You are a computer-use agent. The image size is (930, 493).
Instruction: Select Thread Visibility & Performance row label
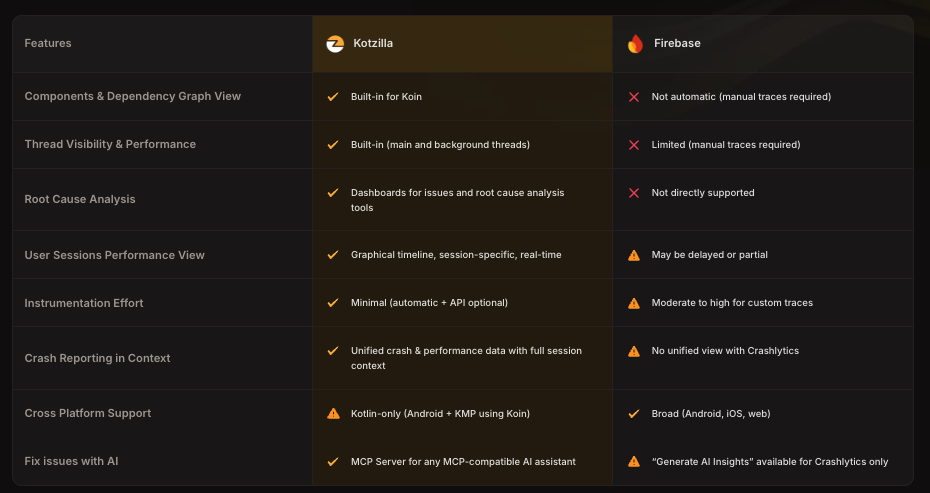coord(110,144)
